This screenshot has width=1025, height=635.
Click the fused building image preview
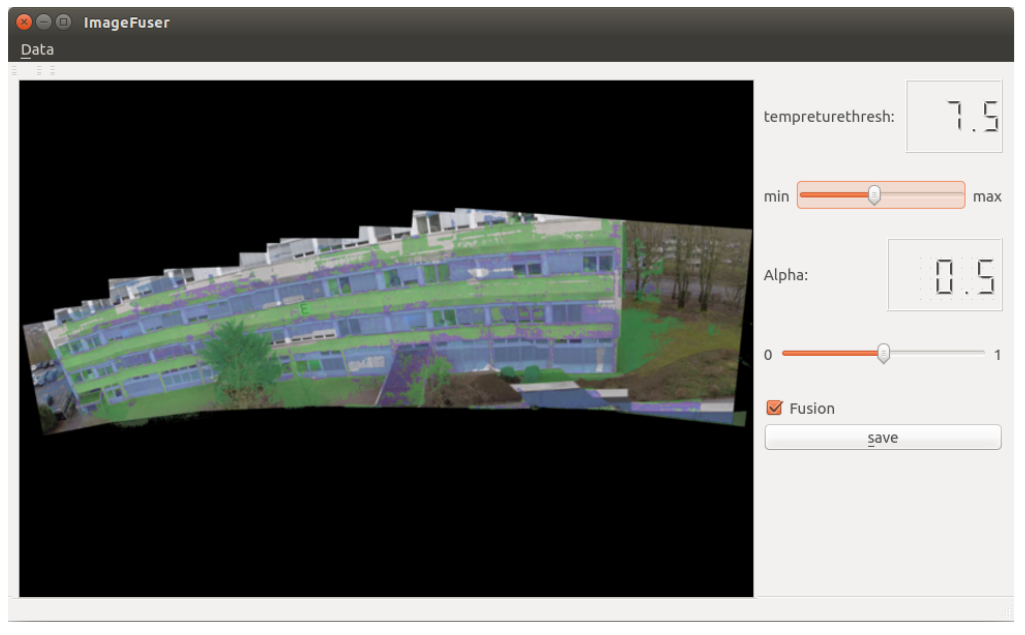coord(386,339)
